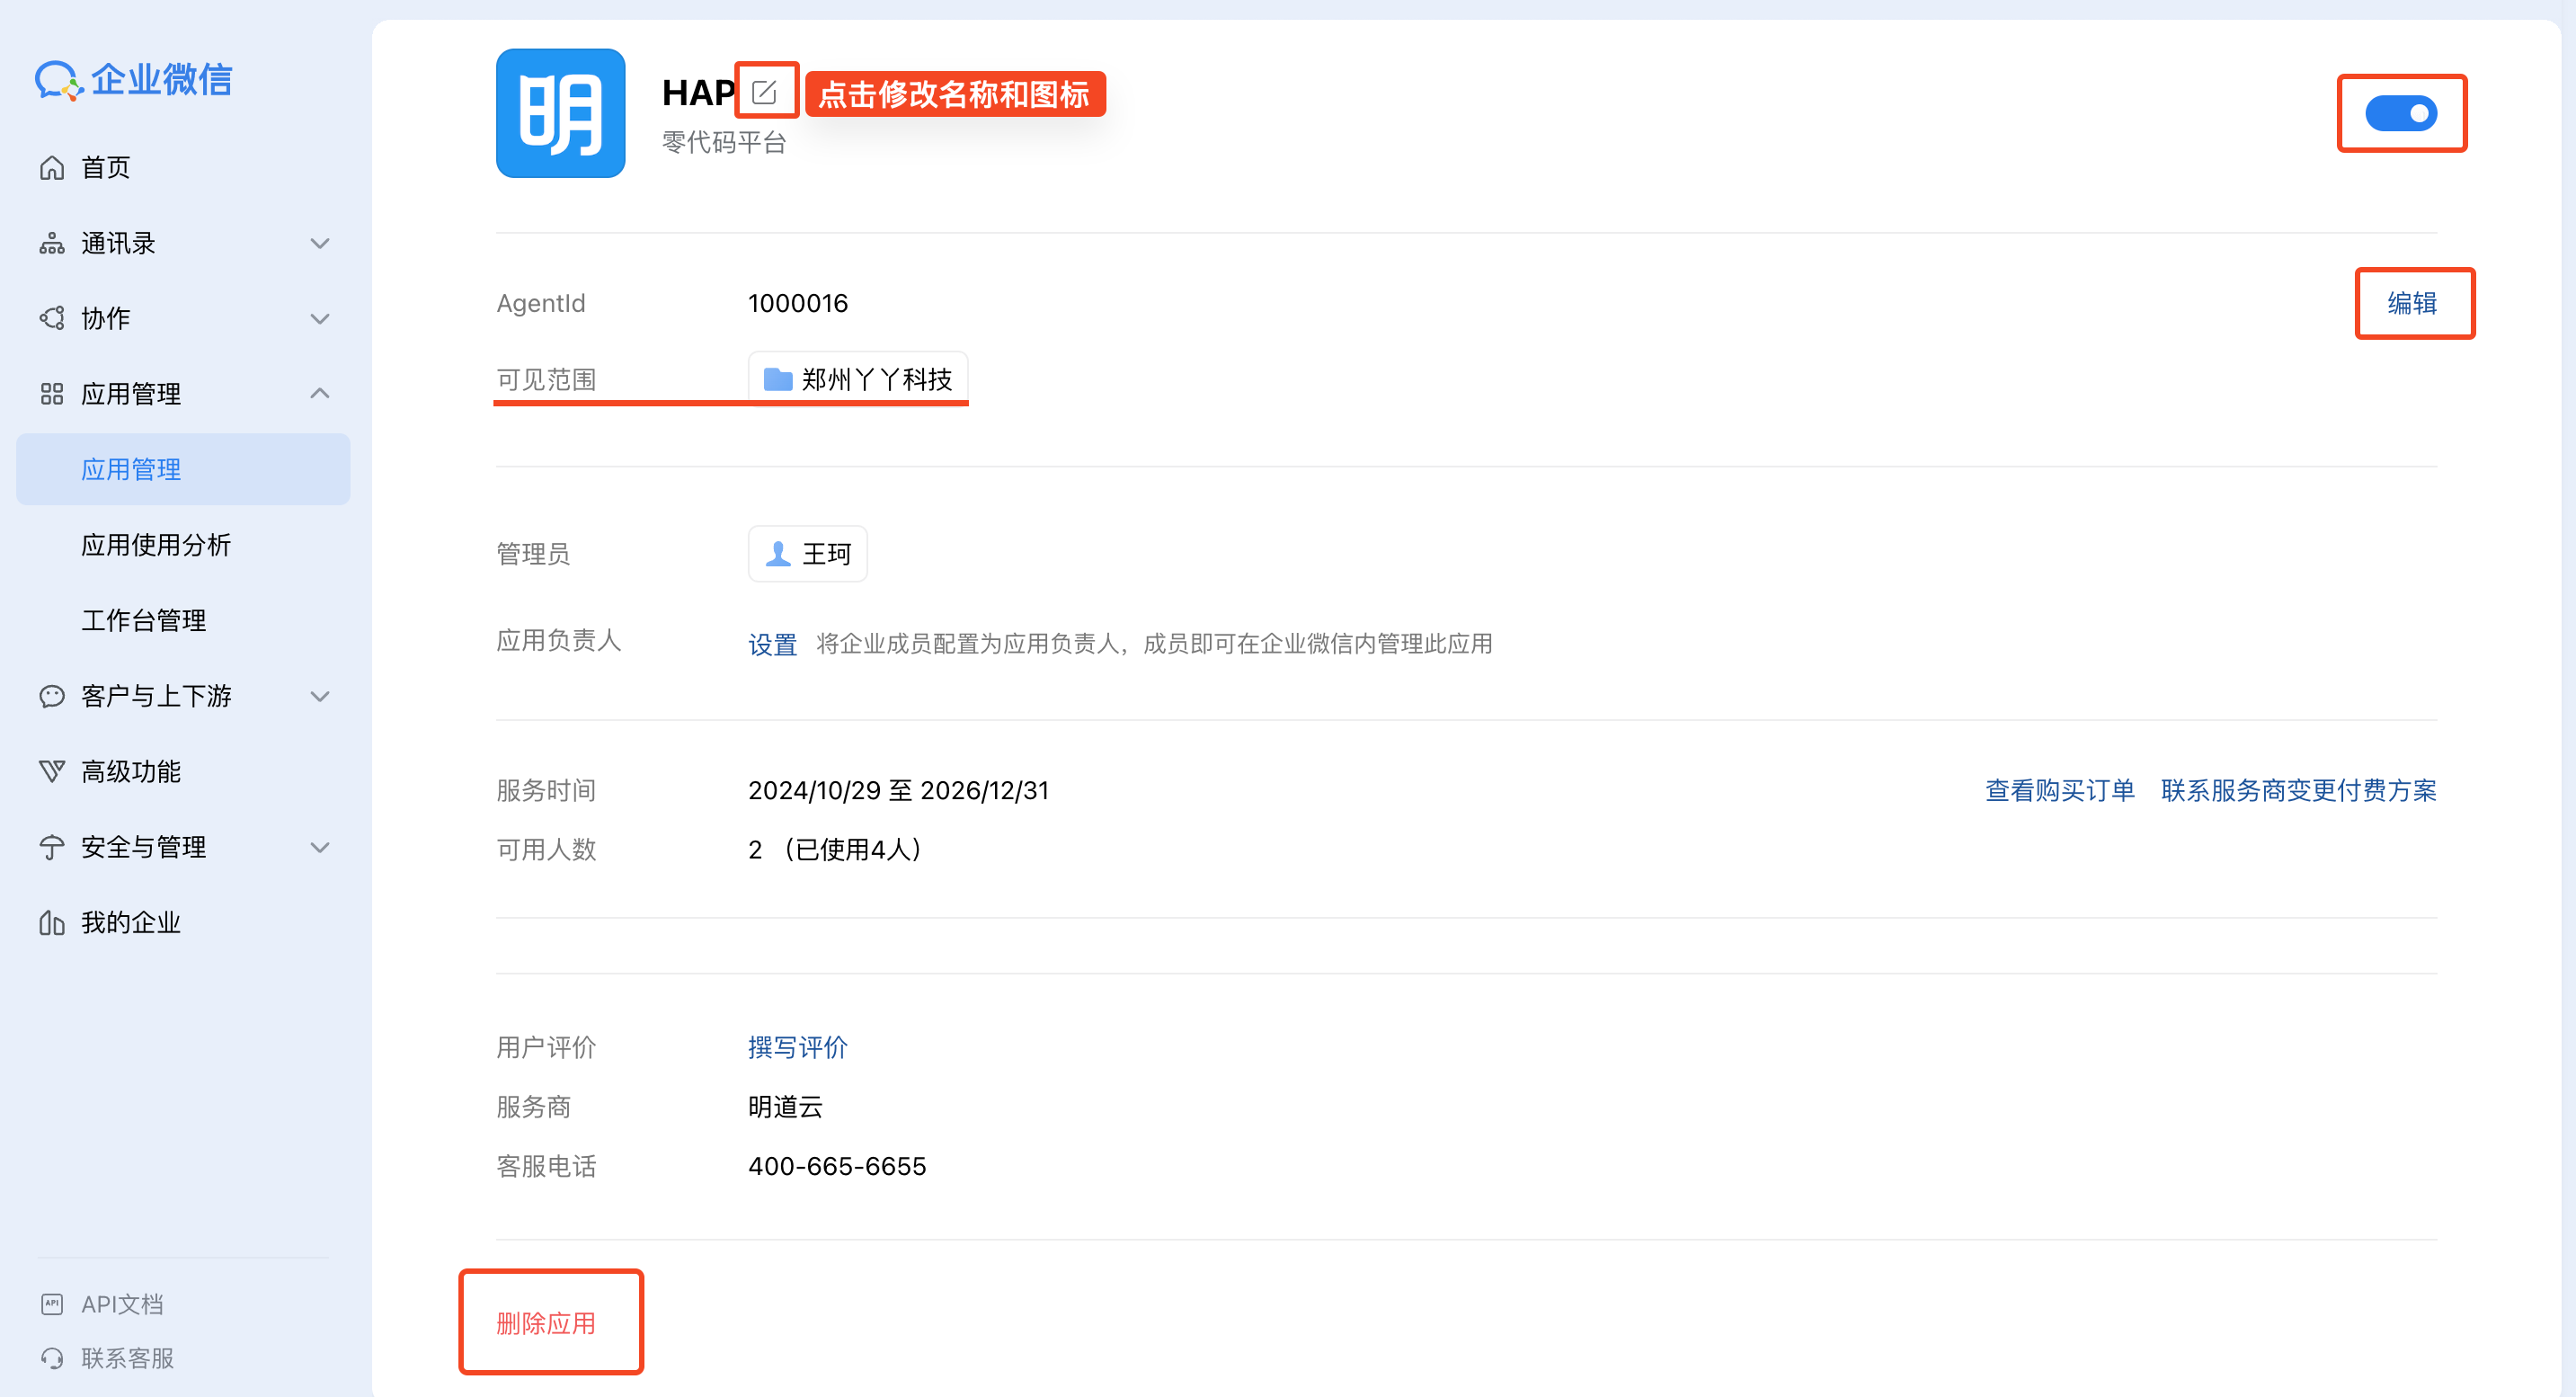Collapse the 应用管理 parent menu chevron

point(320,393)
